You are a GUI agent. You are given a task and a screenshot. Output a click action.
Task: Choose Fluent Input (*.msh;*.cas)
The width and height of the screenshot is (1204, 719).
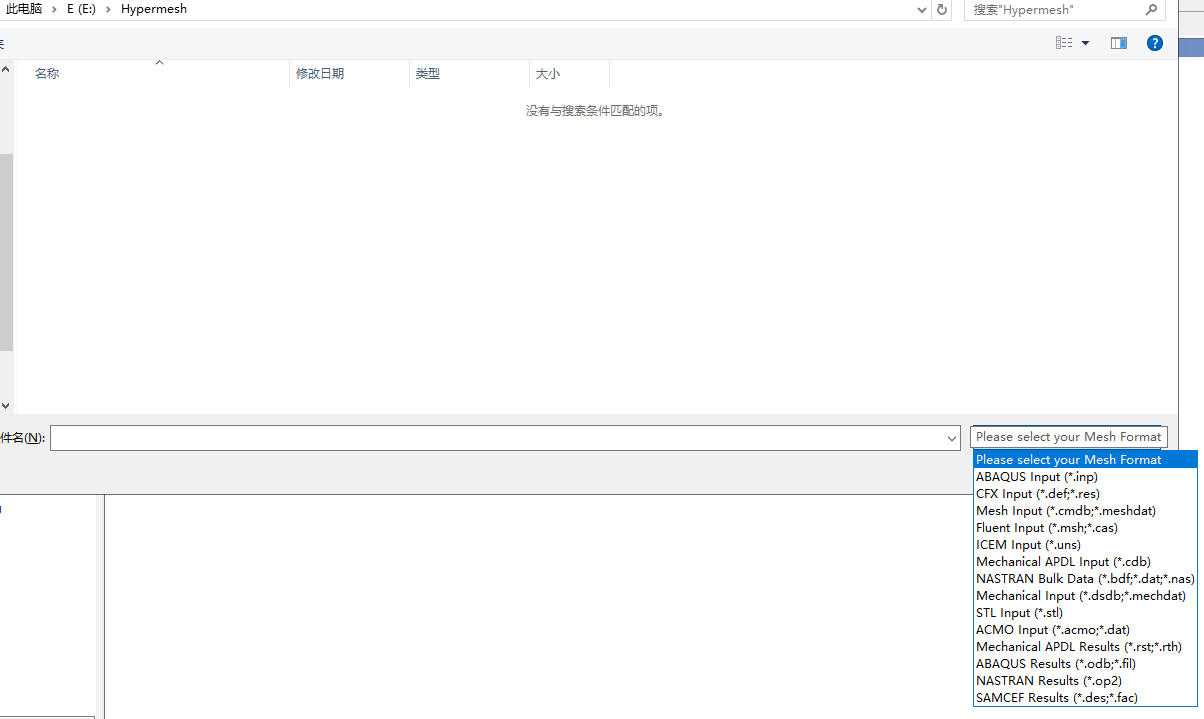click(1085, 528)
